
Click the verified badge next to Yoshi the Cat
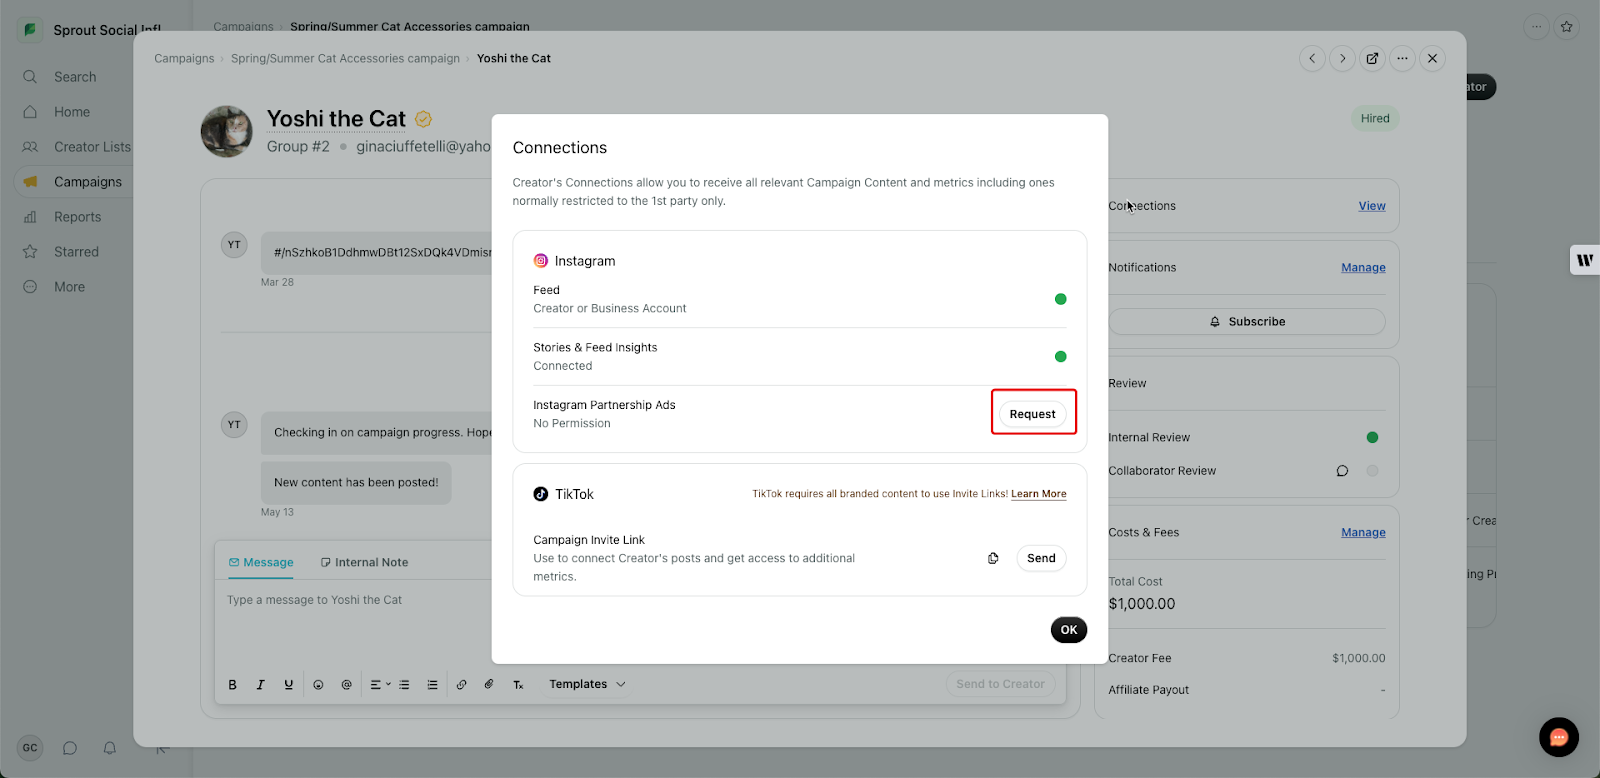pyautogui.click(x=423, y=119)
